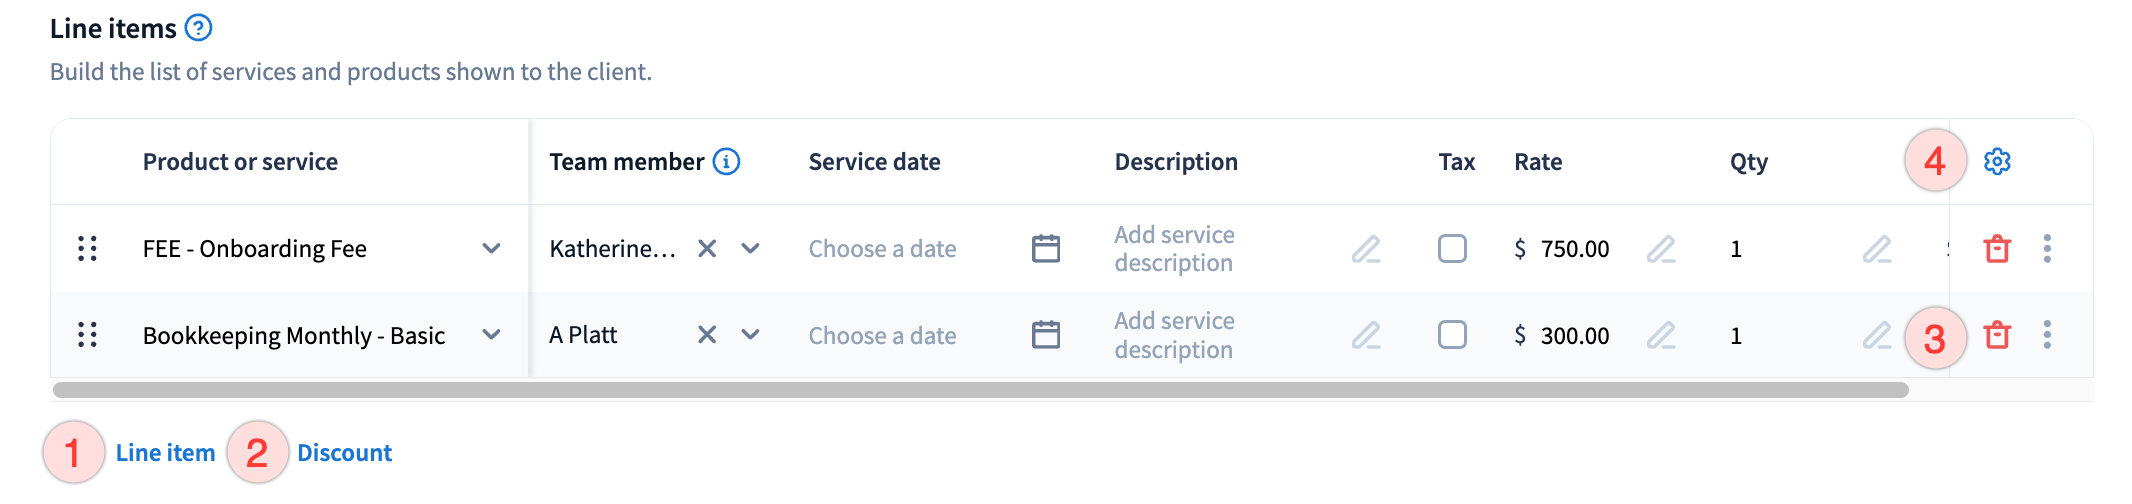2132x504 pixels.
Task: Delete the FEE - Onboarding Fee row
Action: pyautogui.click(x=1997, y=248)
